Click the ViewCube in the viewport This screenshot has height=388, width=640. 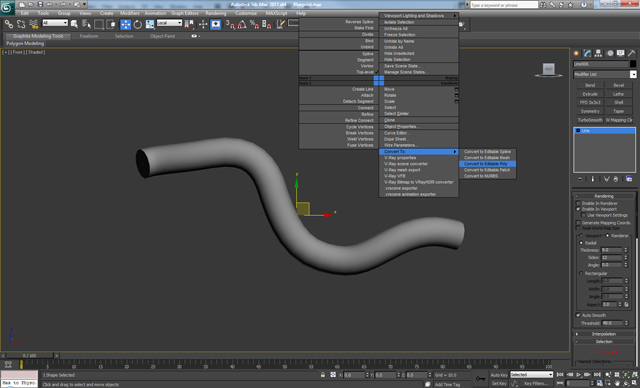pyautogui.click(x=549, y=70)
